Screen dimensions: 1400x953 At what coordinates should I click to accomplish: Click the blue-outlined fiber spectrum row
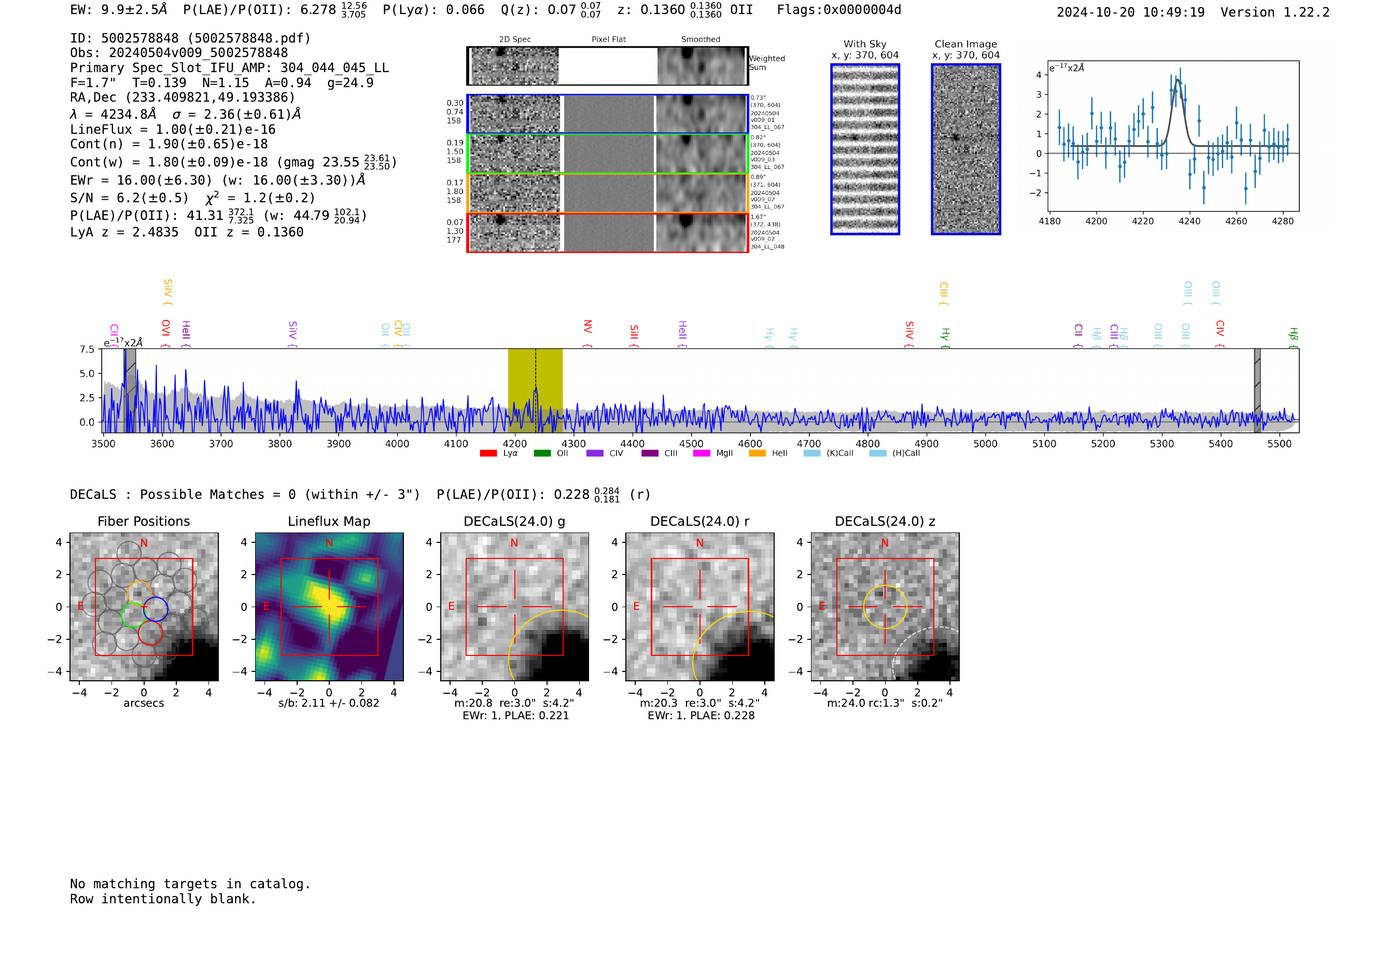pyautogui.click(x=607, y=114)
